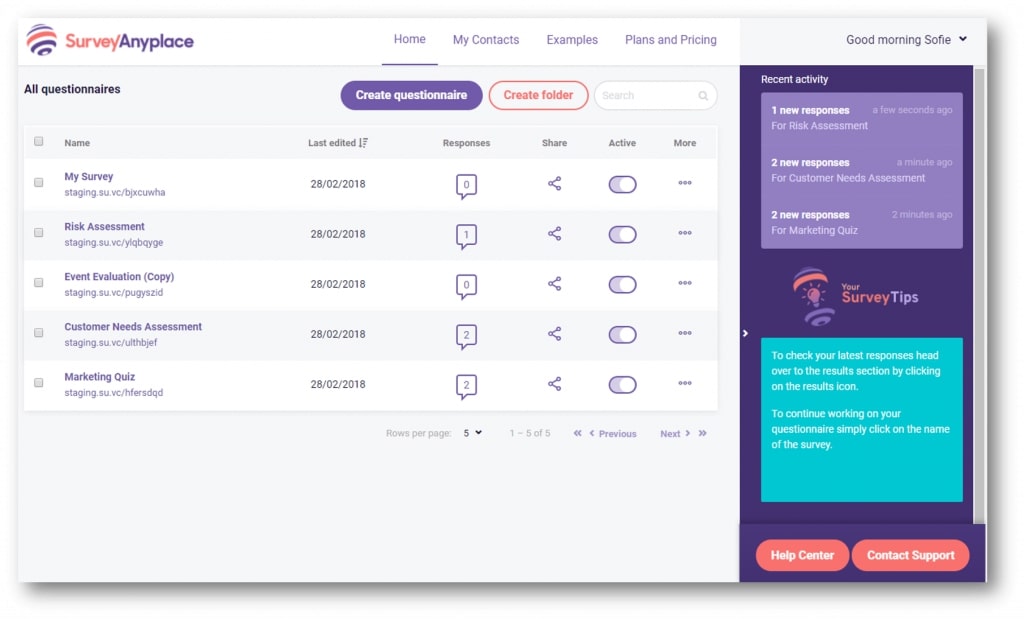
Task: Click the search magnifier icon
Action: (x=703, y=96)
